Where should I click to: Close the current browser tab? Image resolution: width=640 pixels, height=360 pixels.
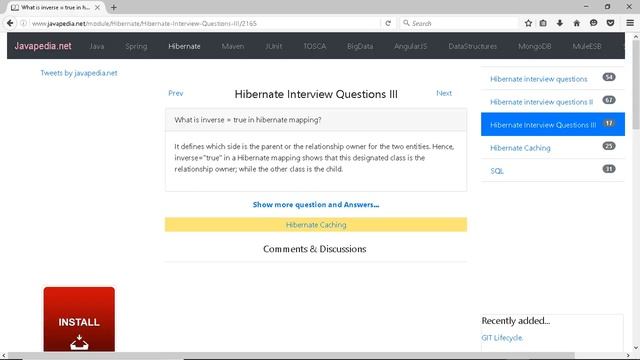tap(97, 7)
